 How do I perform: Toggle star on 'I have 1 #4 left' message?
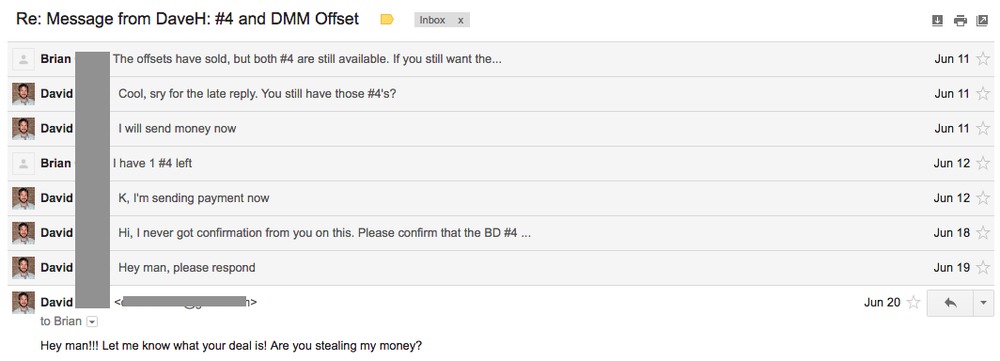point(983,163)
